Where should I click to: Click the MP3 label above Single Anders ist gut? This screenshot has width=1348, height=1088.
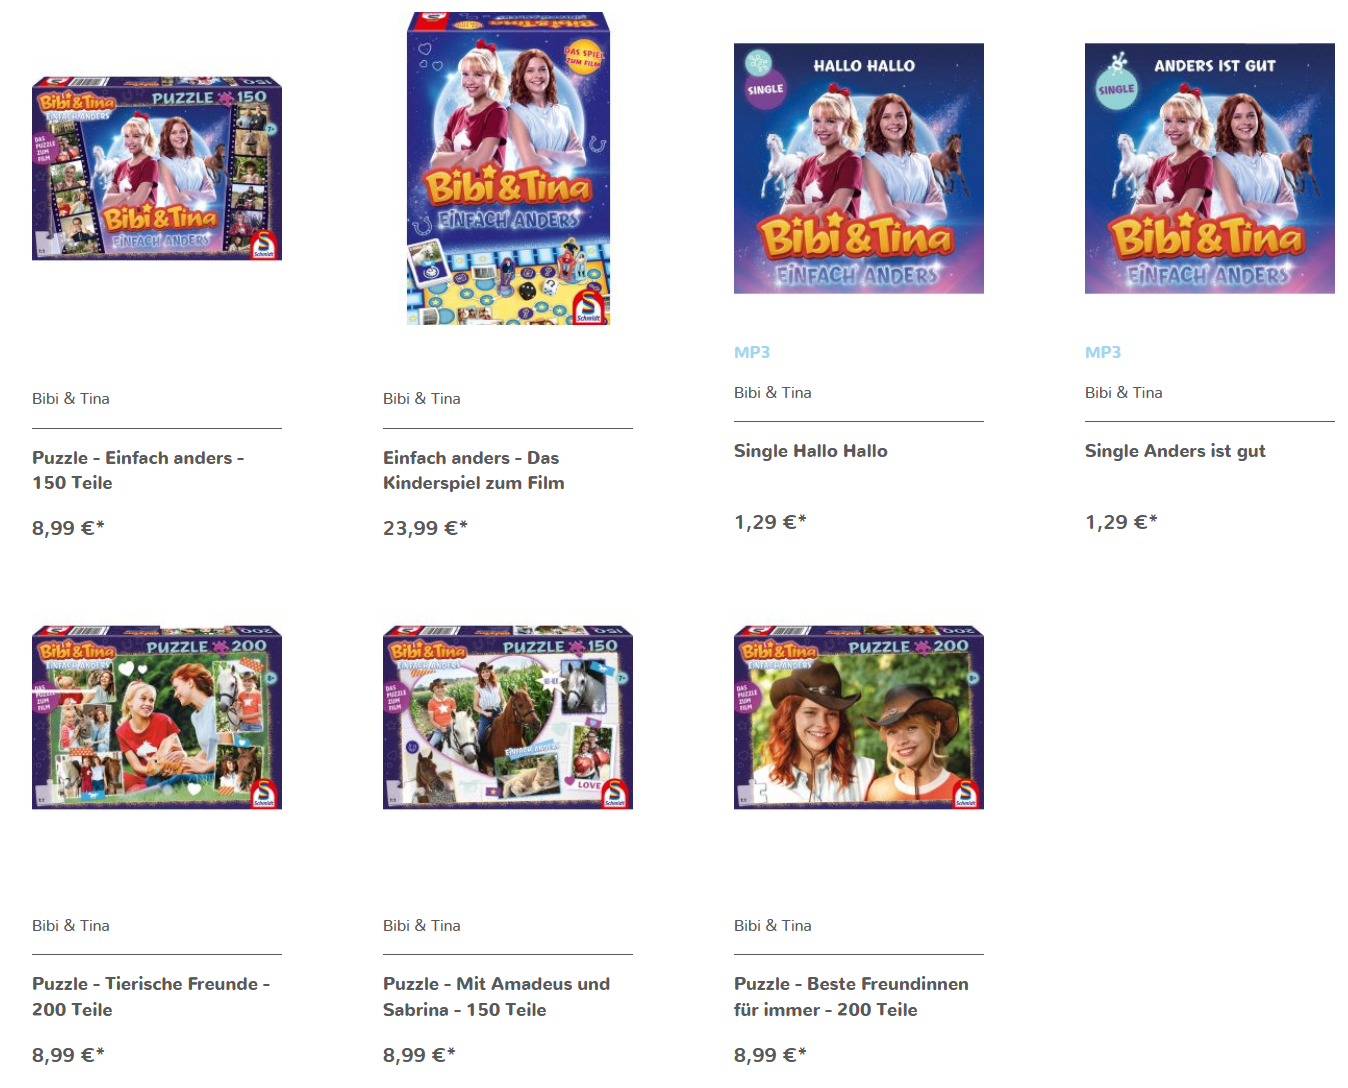click(1103, 352)
